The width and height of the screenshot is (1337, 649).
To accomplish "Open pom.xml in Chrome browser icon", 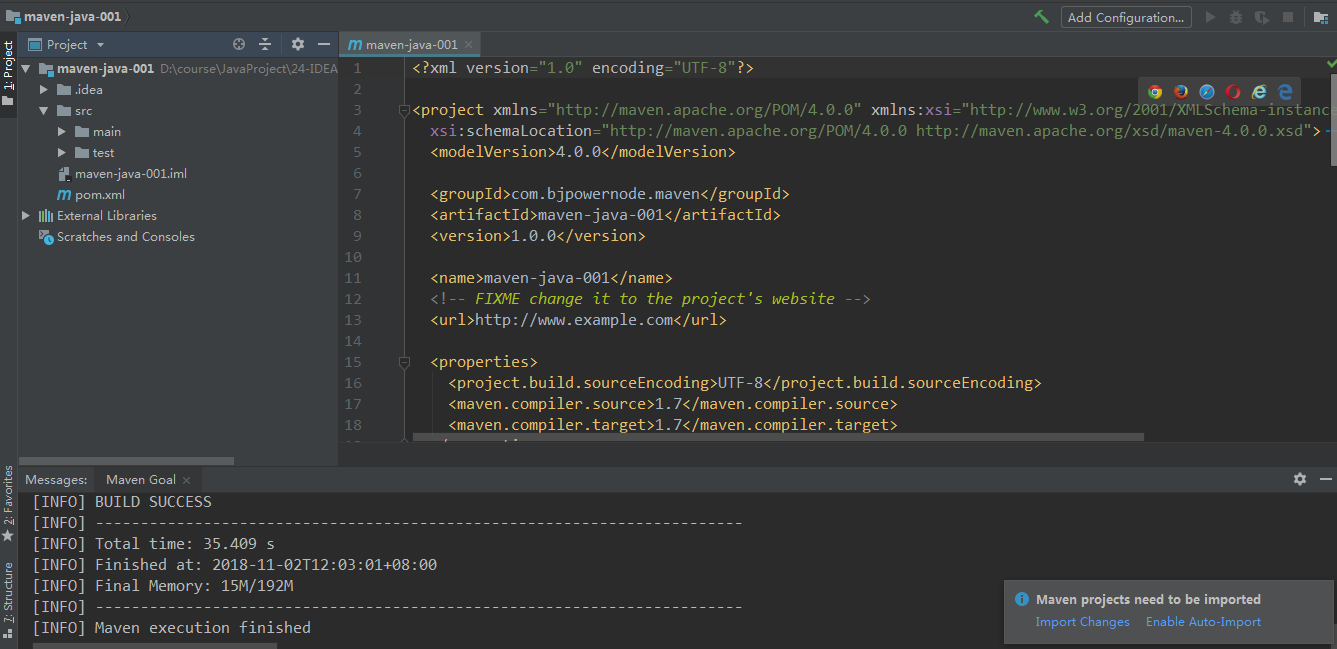I will coord(1155,92).
